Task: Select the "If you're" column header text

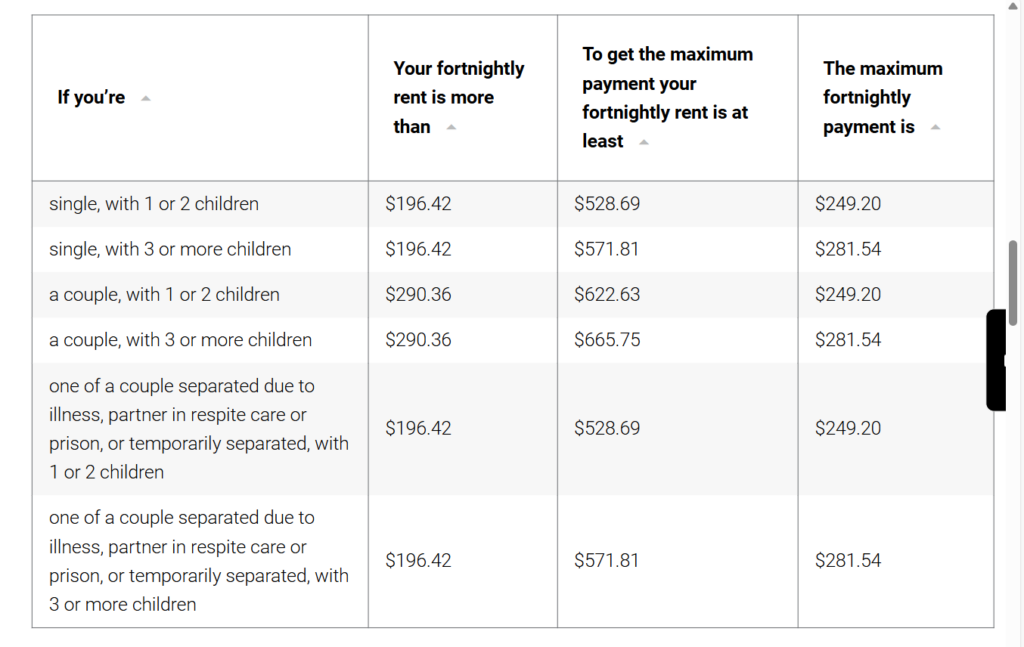Action: coord(91,97)
